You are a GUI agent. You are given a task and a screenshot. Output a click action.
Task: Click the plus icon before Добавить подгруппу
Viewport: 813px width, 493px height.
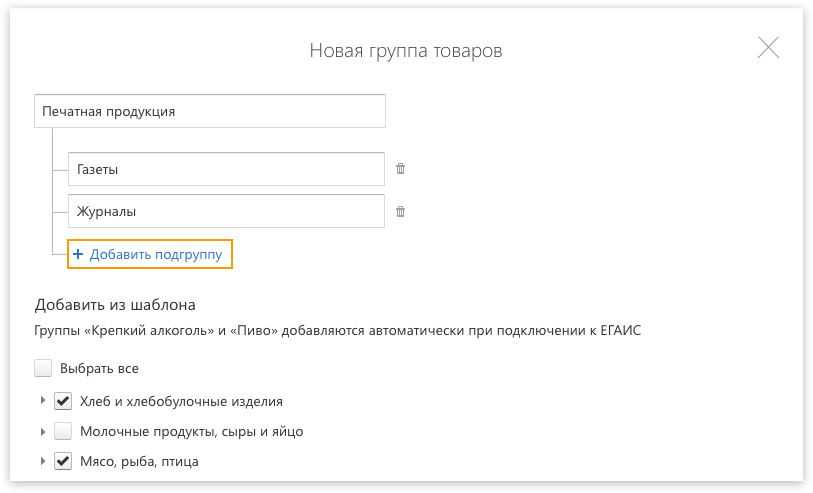tap(78, 254)
